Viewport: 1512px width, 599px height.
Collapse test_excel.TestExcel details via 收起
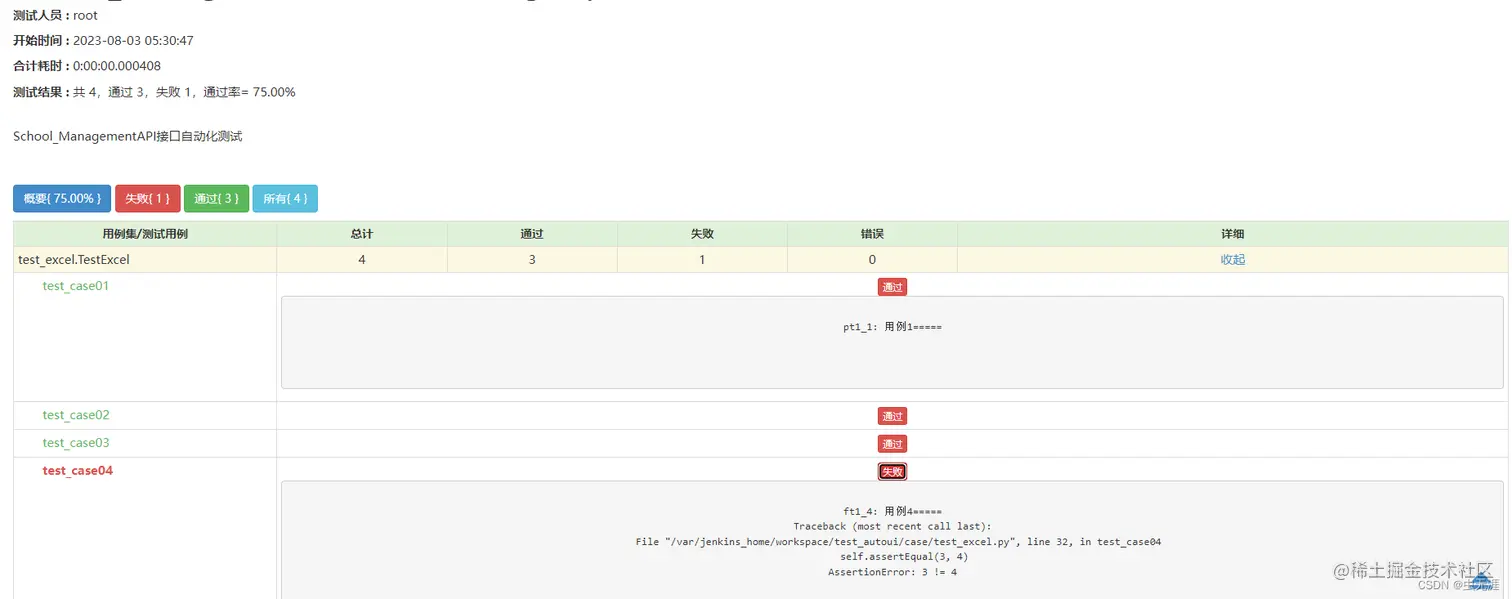click(x=1233, y=259)
